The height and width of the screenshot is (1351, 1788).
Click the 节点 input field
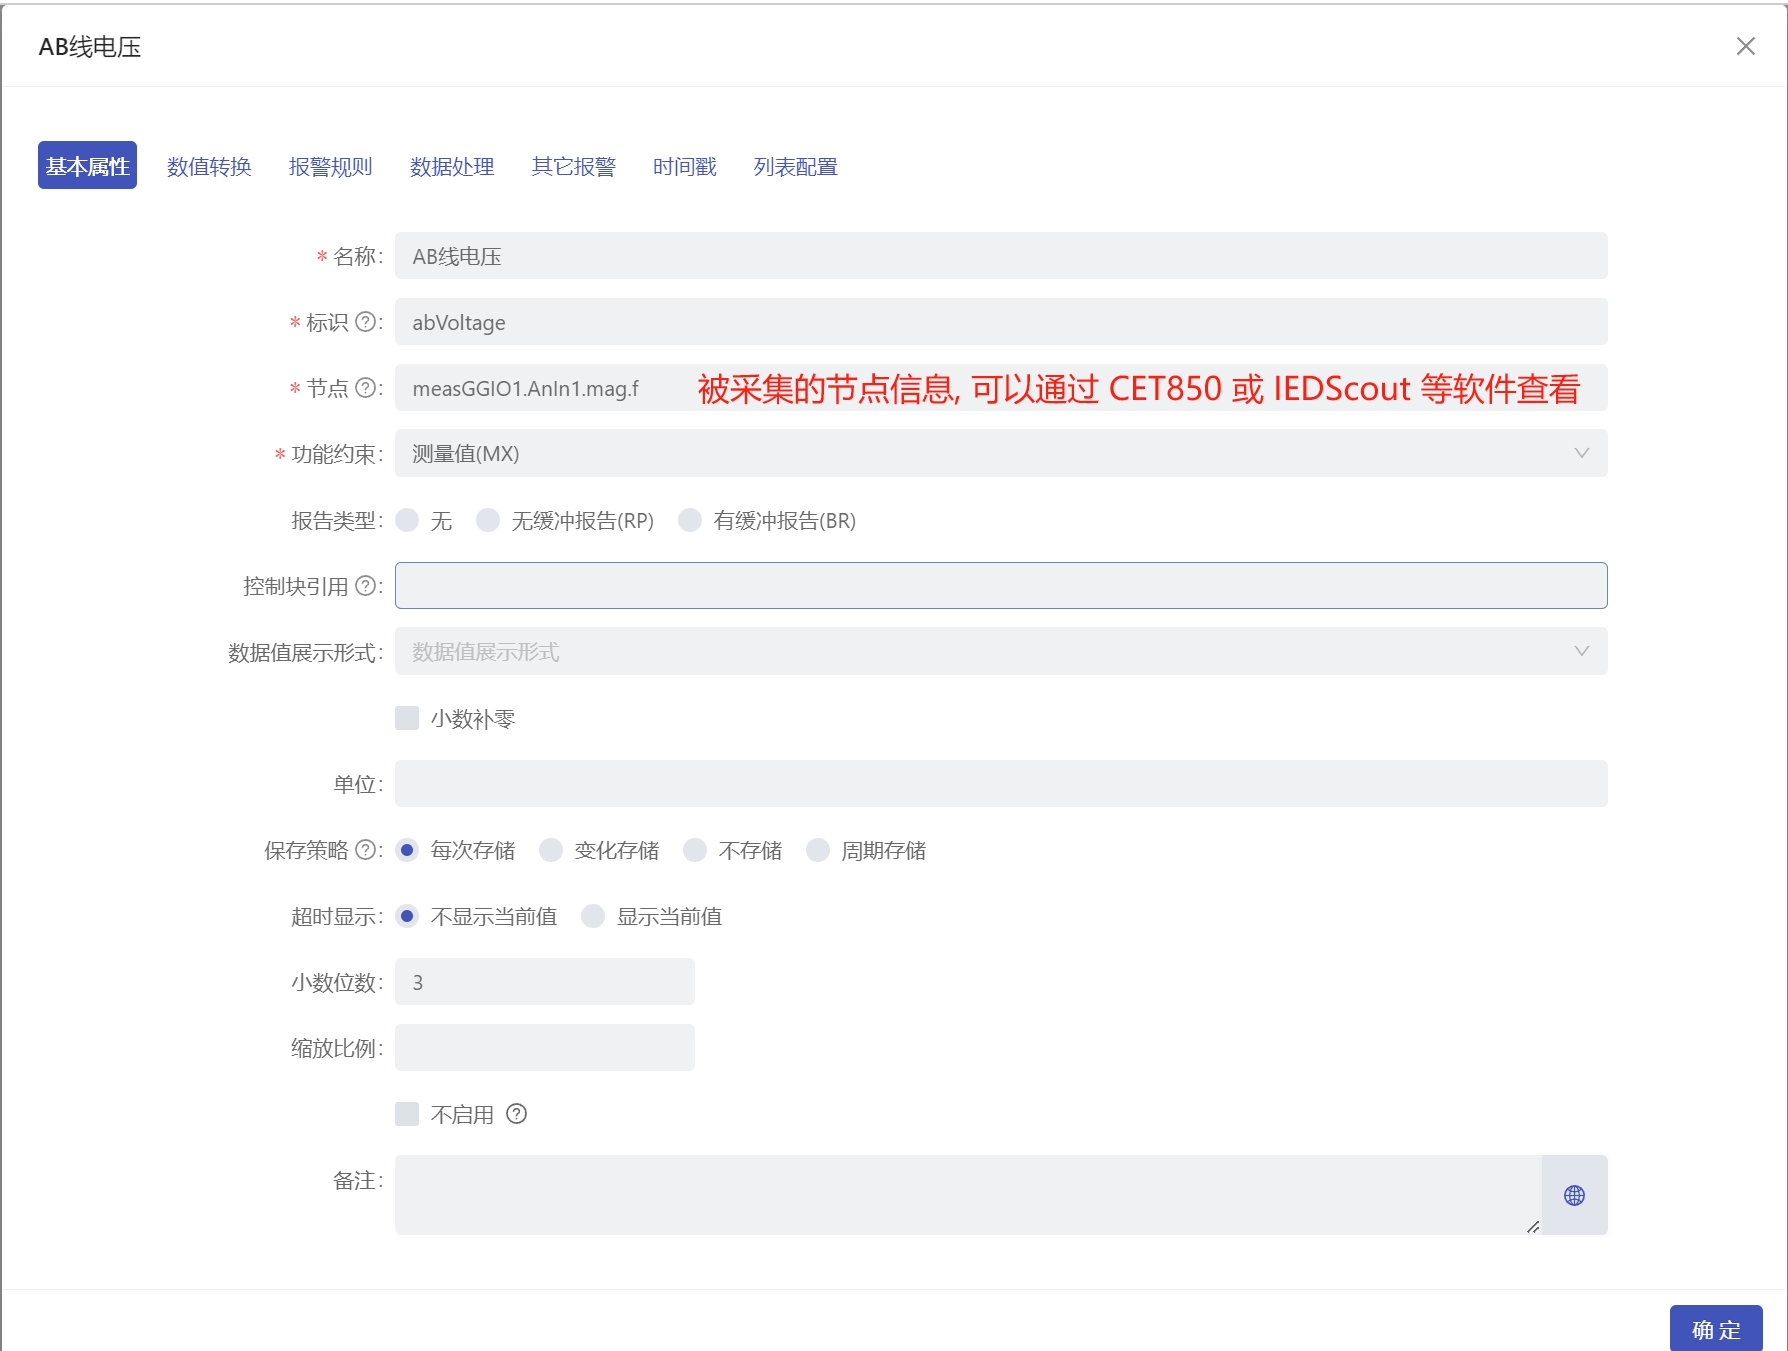[1001, 388]
